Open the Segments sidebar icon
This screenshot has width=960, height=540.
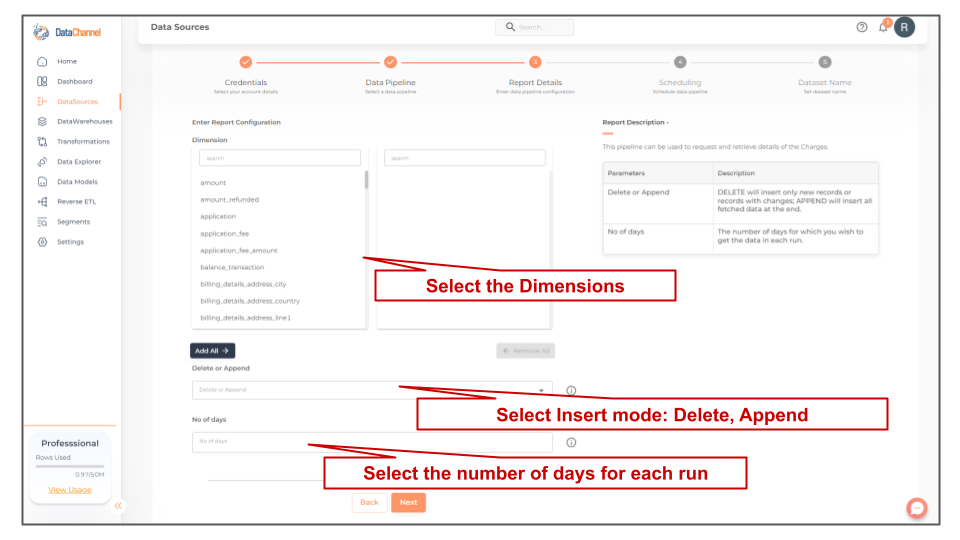click(x=42, y=222)
